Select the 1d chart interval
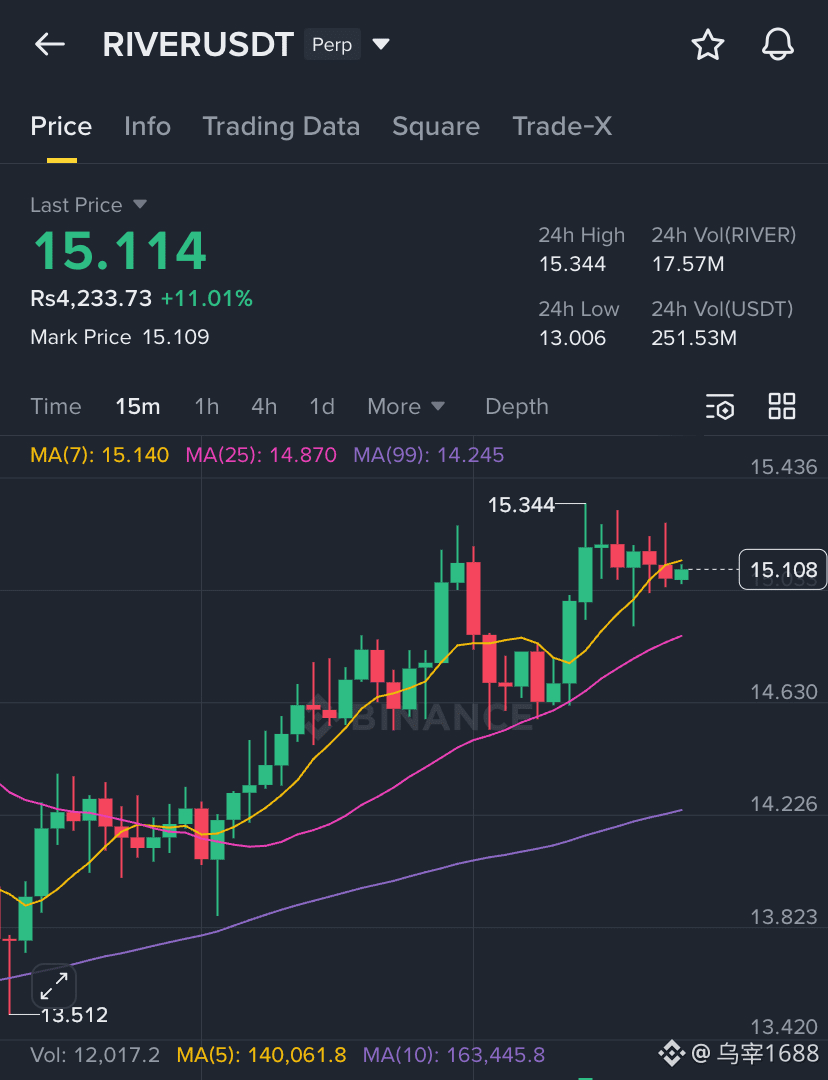Viewport: 828px width, 1080px height. (322, 406)
